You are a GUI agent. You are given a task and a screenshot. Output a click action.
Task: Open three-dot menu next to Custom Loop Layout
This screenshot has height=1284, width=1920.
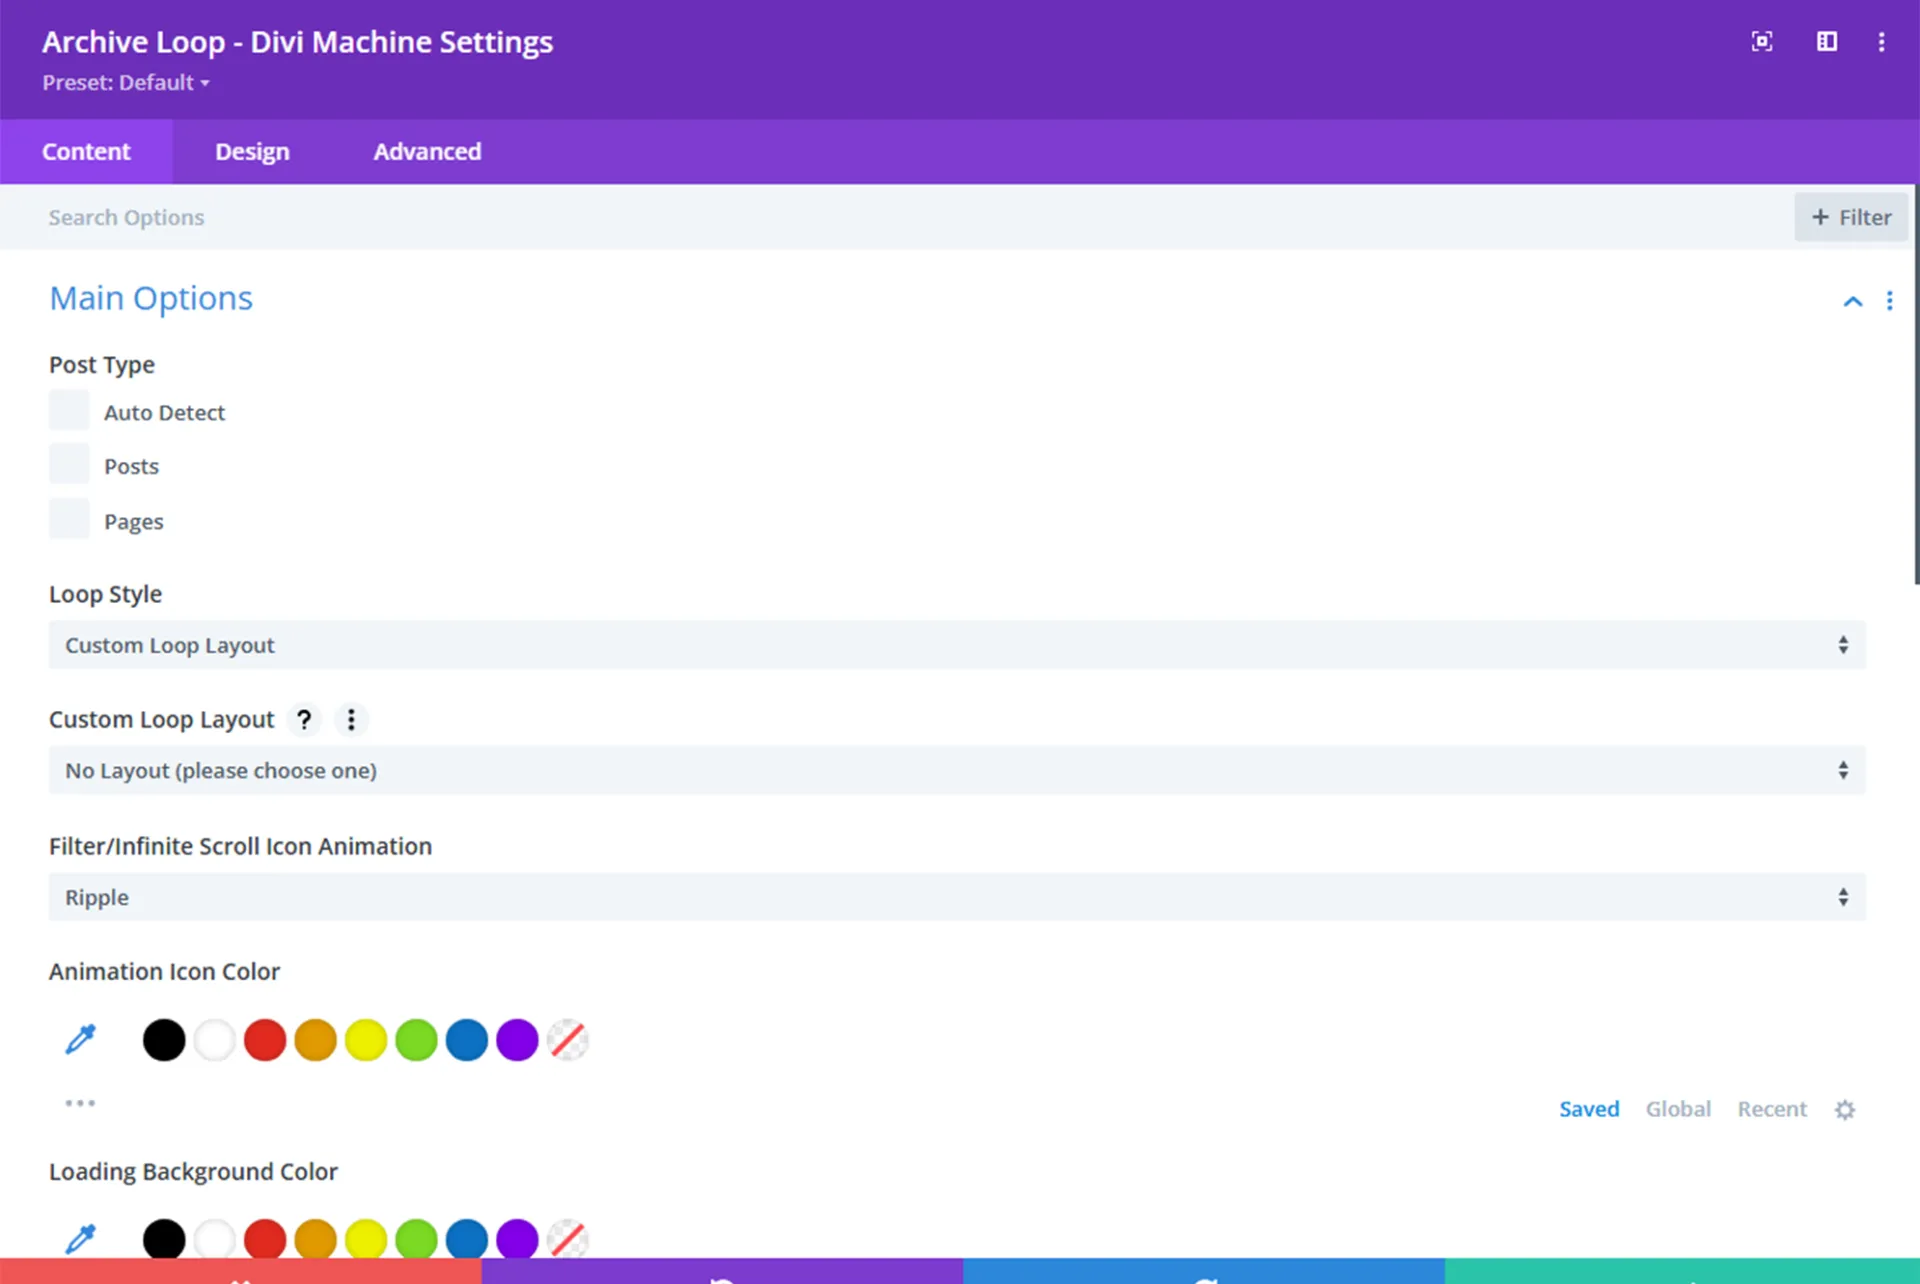tap(351, 720)
